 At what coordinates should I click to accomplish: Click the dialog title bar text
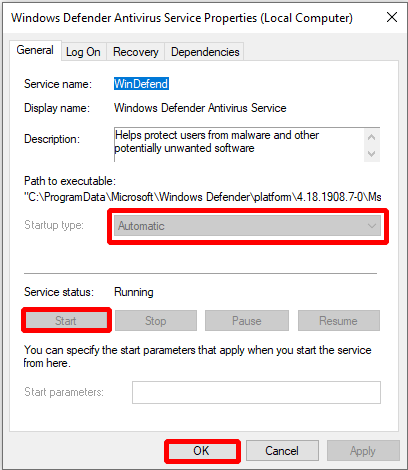[x=182, y=18]
